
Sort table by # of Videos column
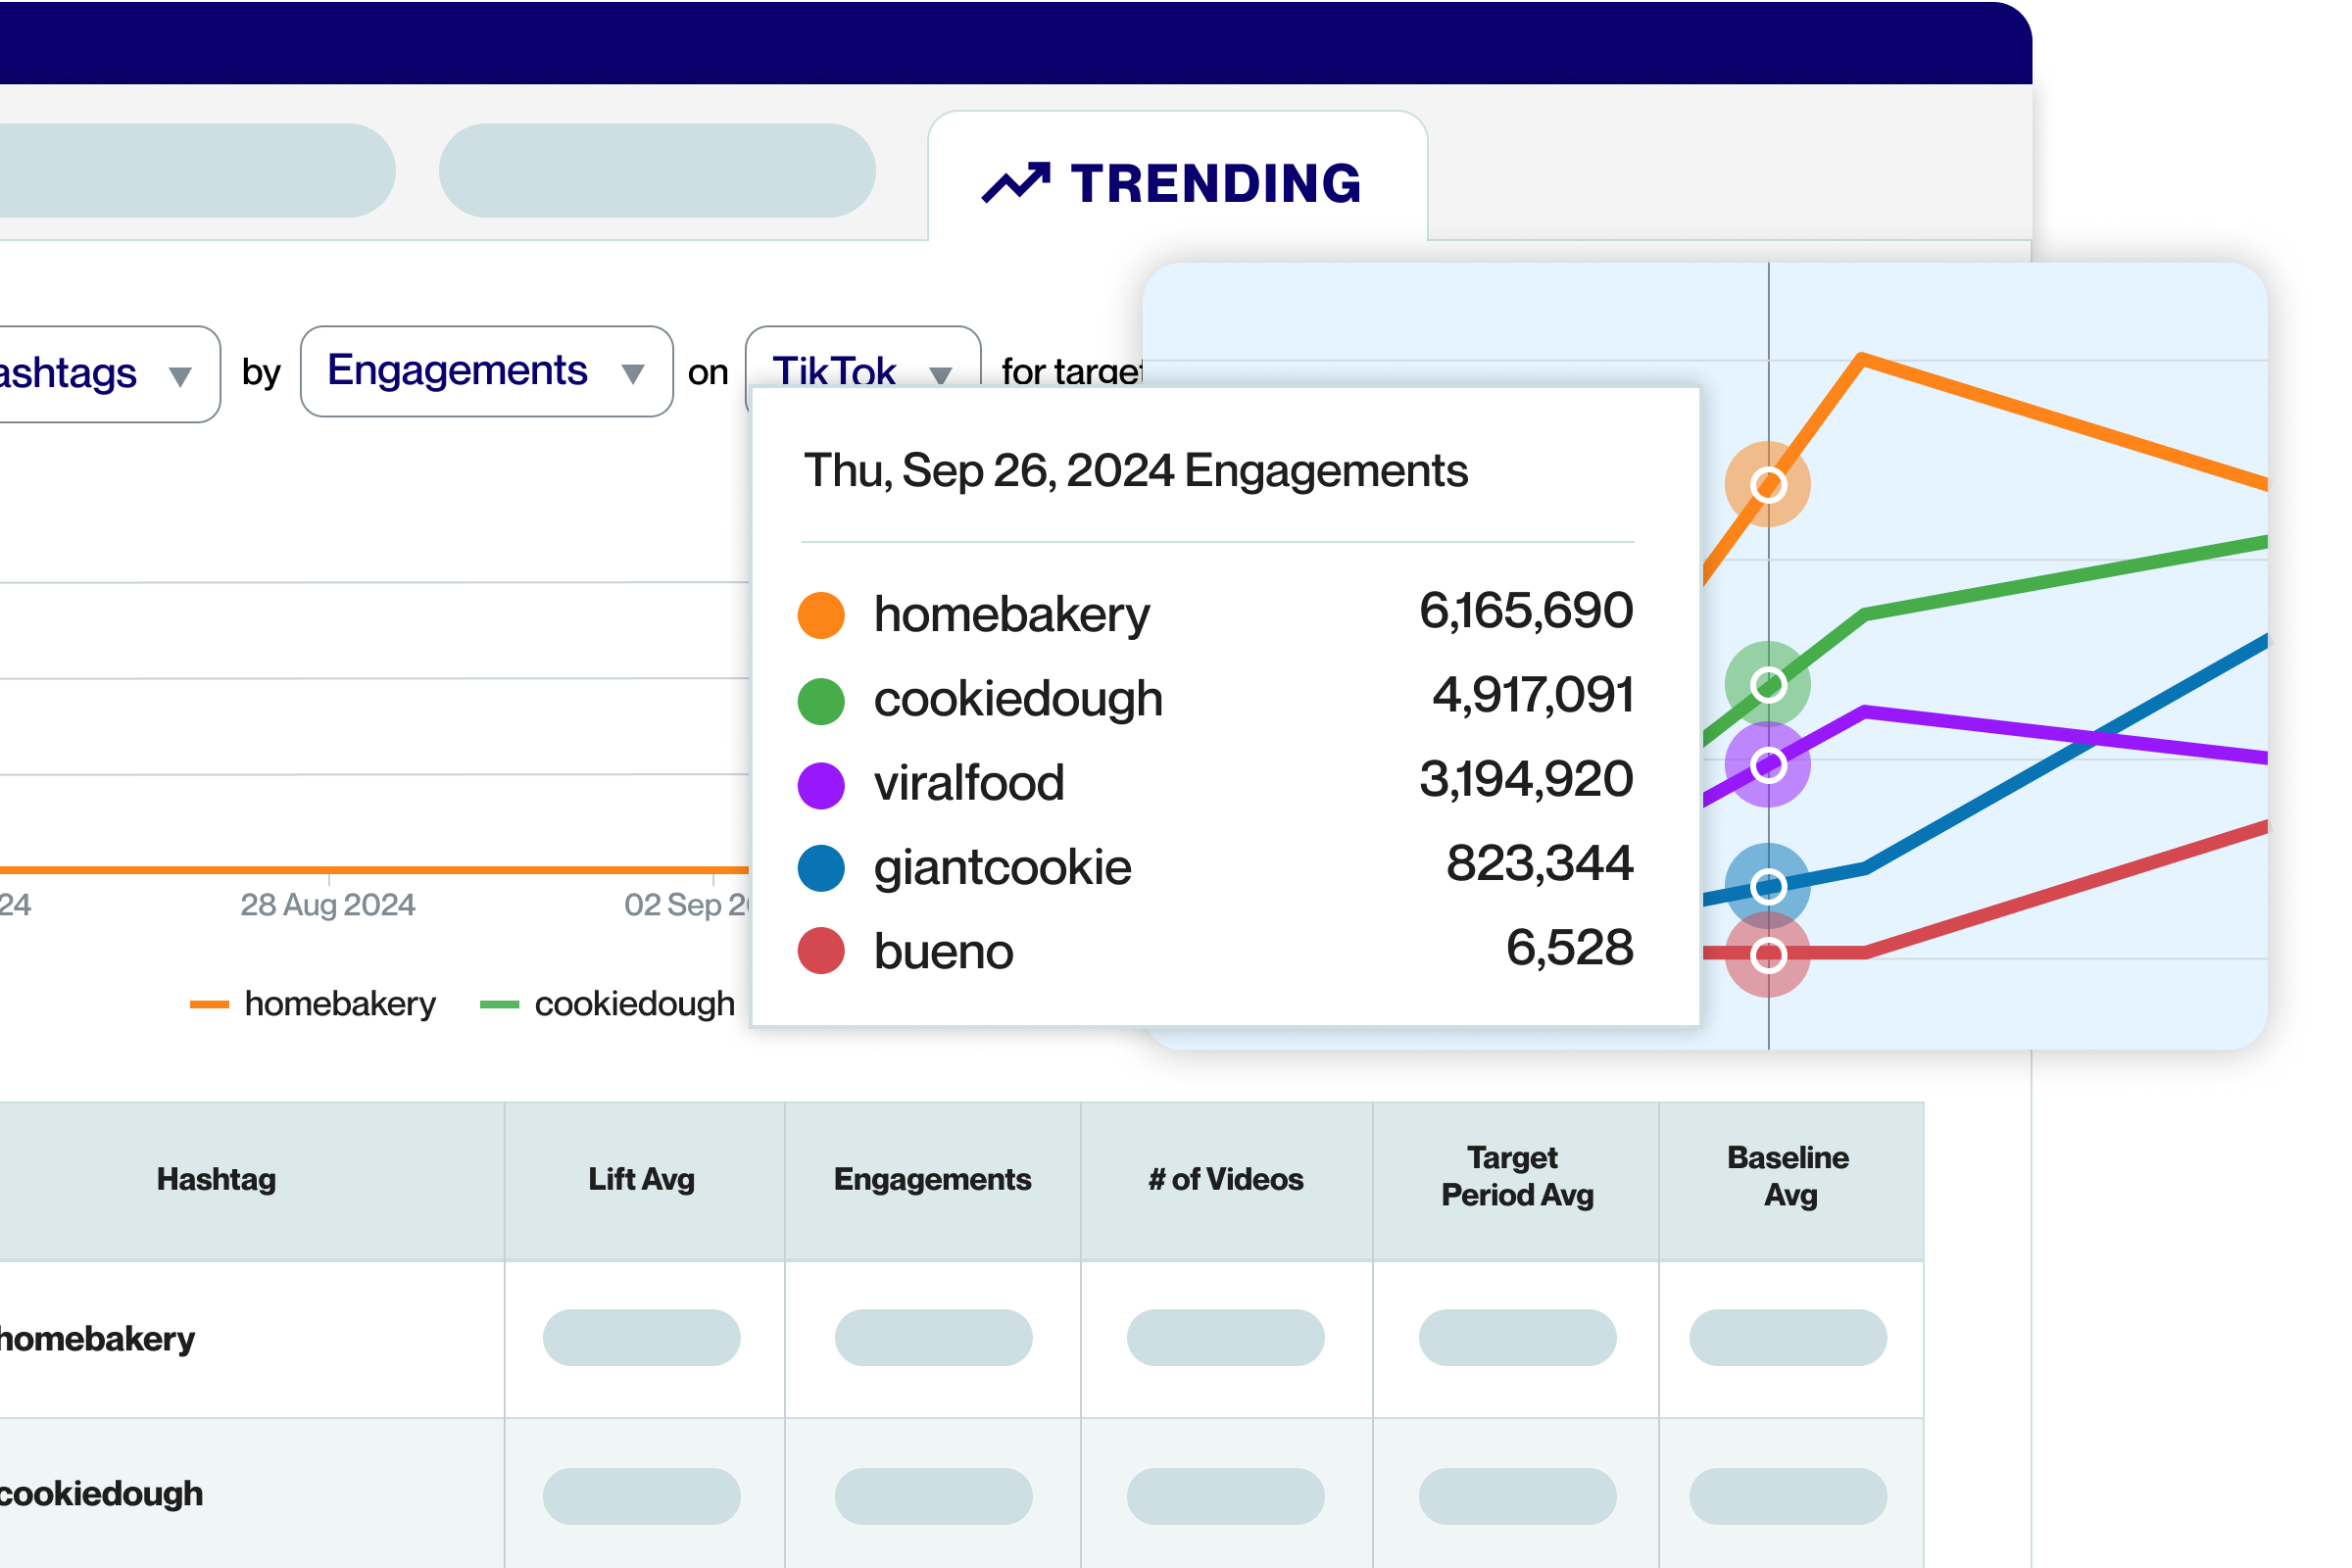tap(1226, 1179)
